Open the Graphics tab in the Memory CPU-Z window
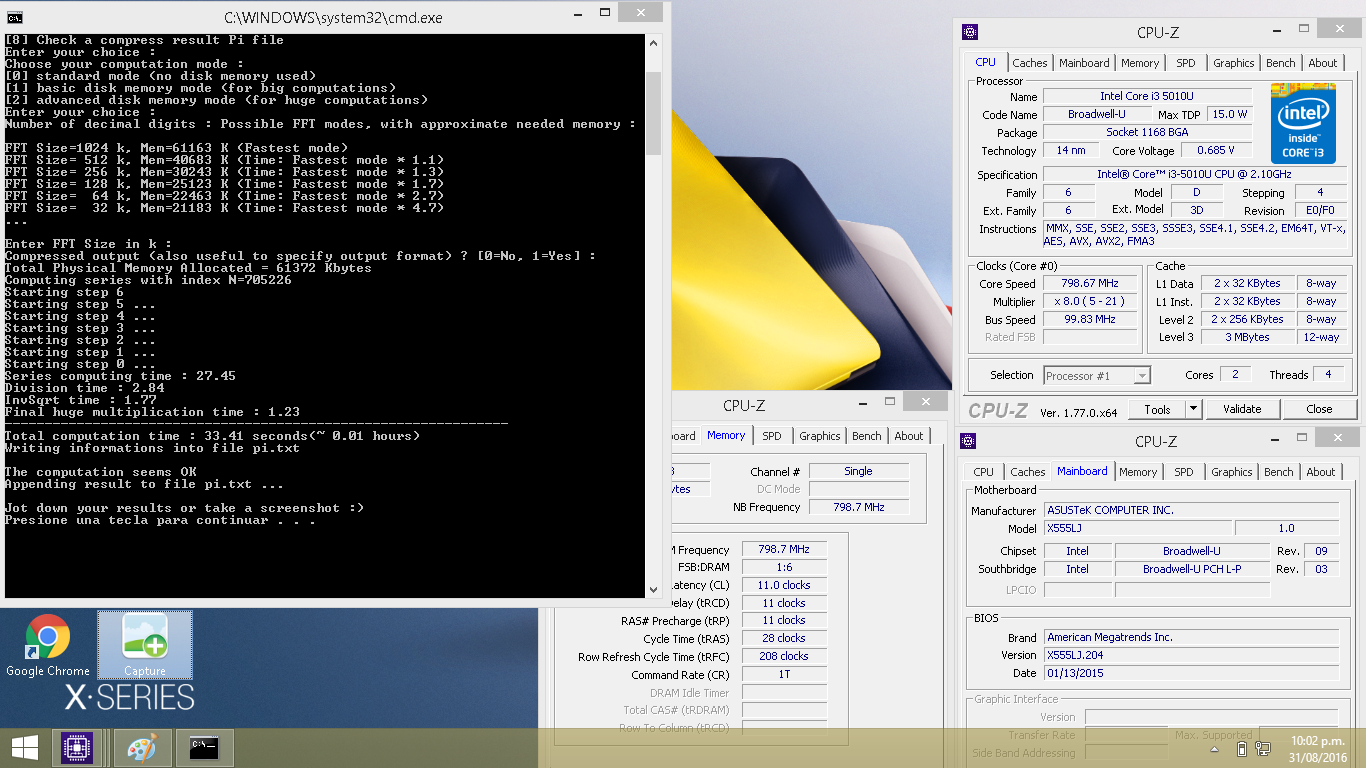 point(819,436)
